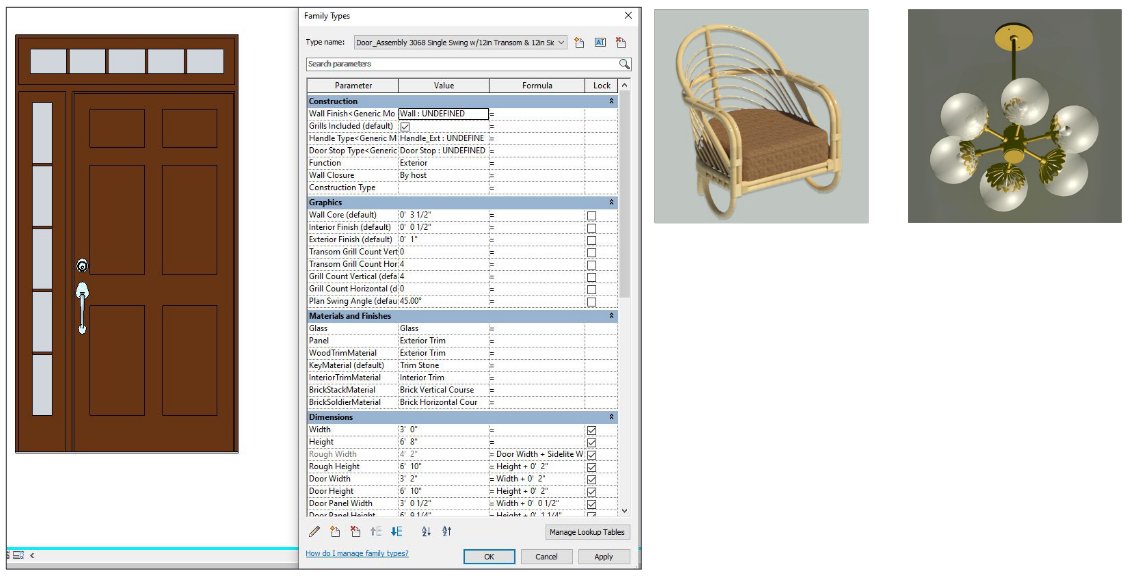Uncheck the Grills Included checkbox
Image resolution: width=1143 pixels, height=576 pixels.
coord(405,127)
